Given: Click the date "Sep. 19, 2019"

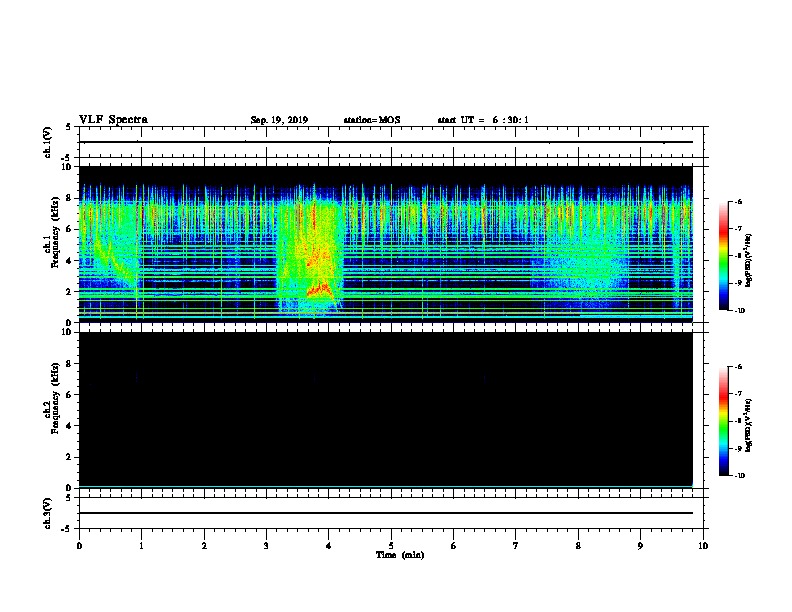Looking at the screenshot, I should pos(279,120).
